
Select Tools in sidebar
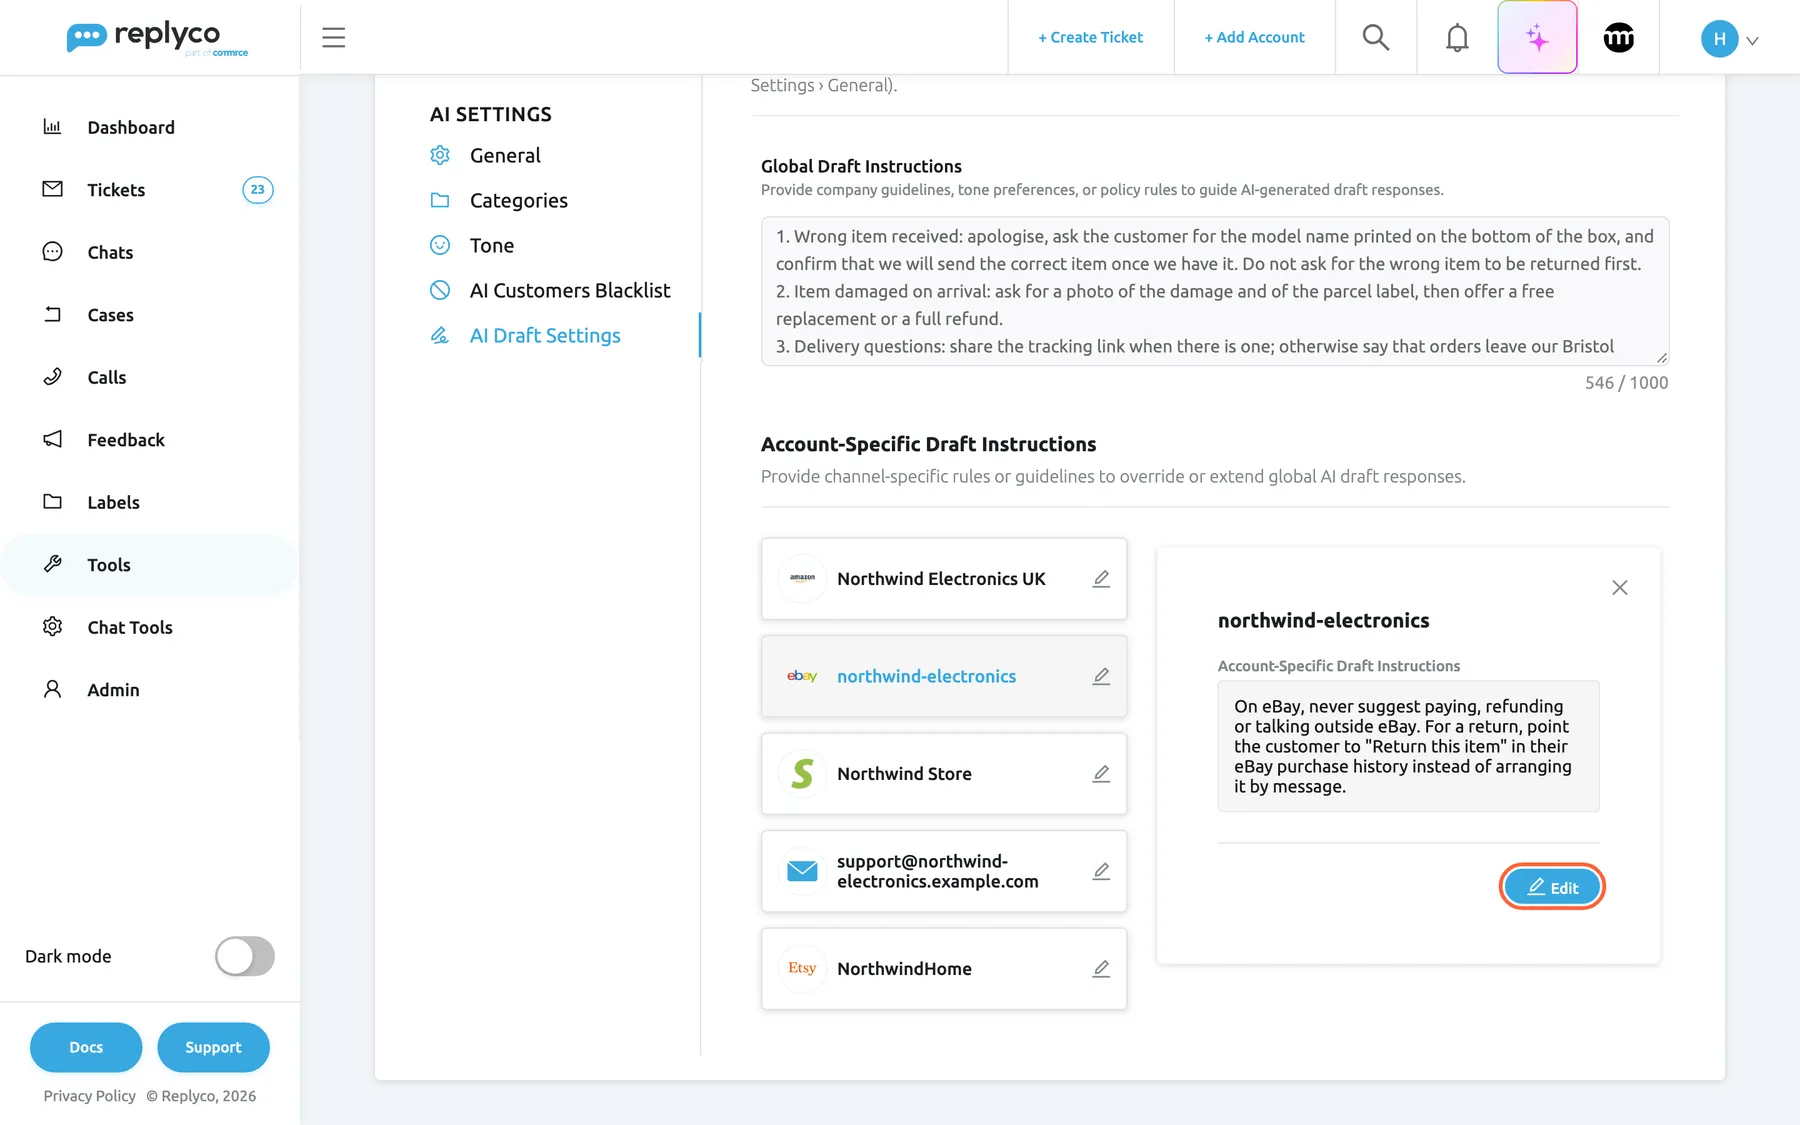point(150,565)
